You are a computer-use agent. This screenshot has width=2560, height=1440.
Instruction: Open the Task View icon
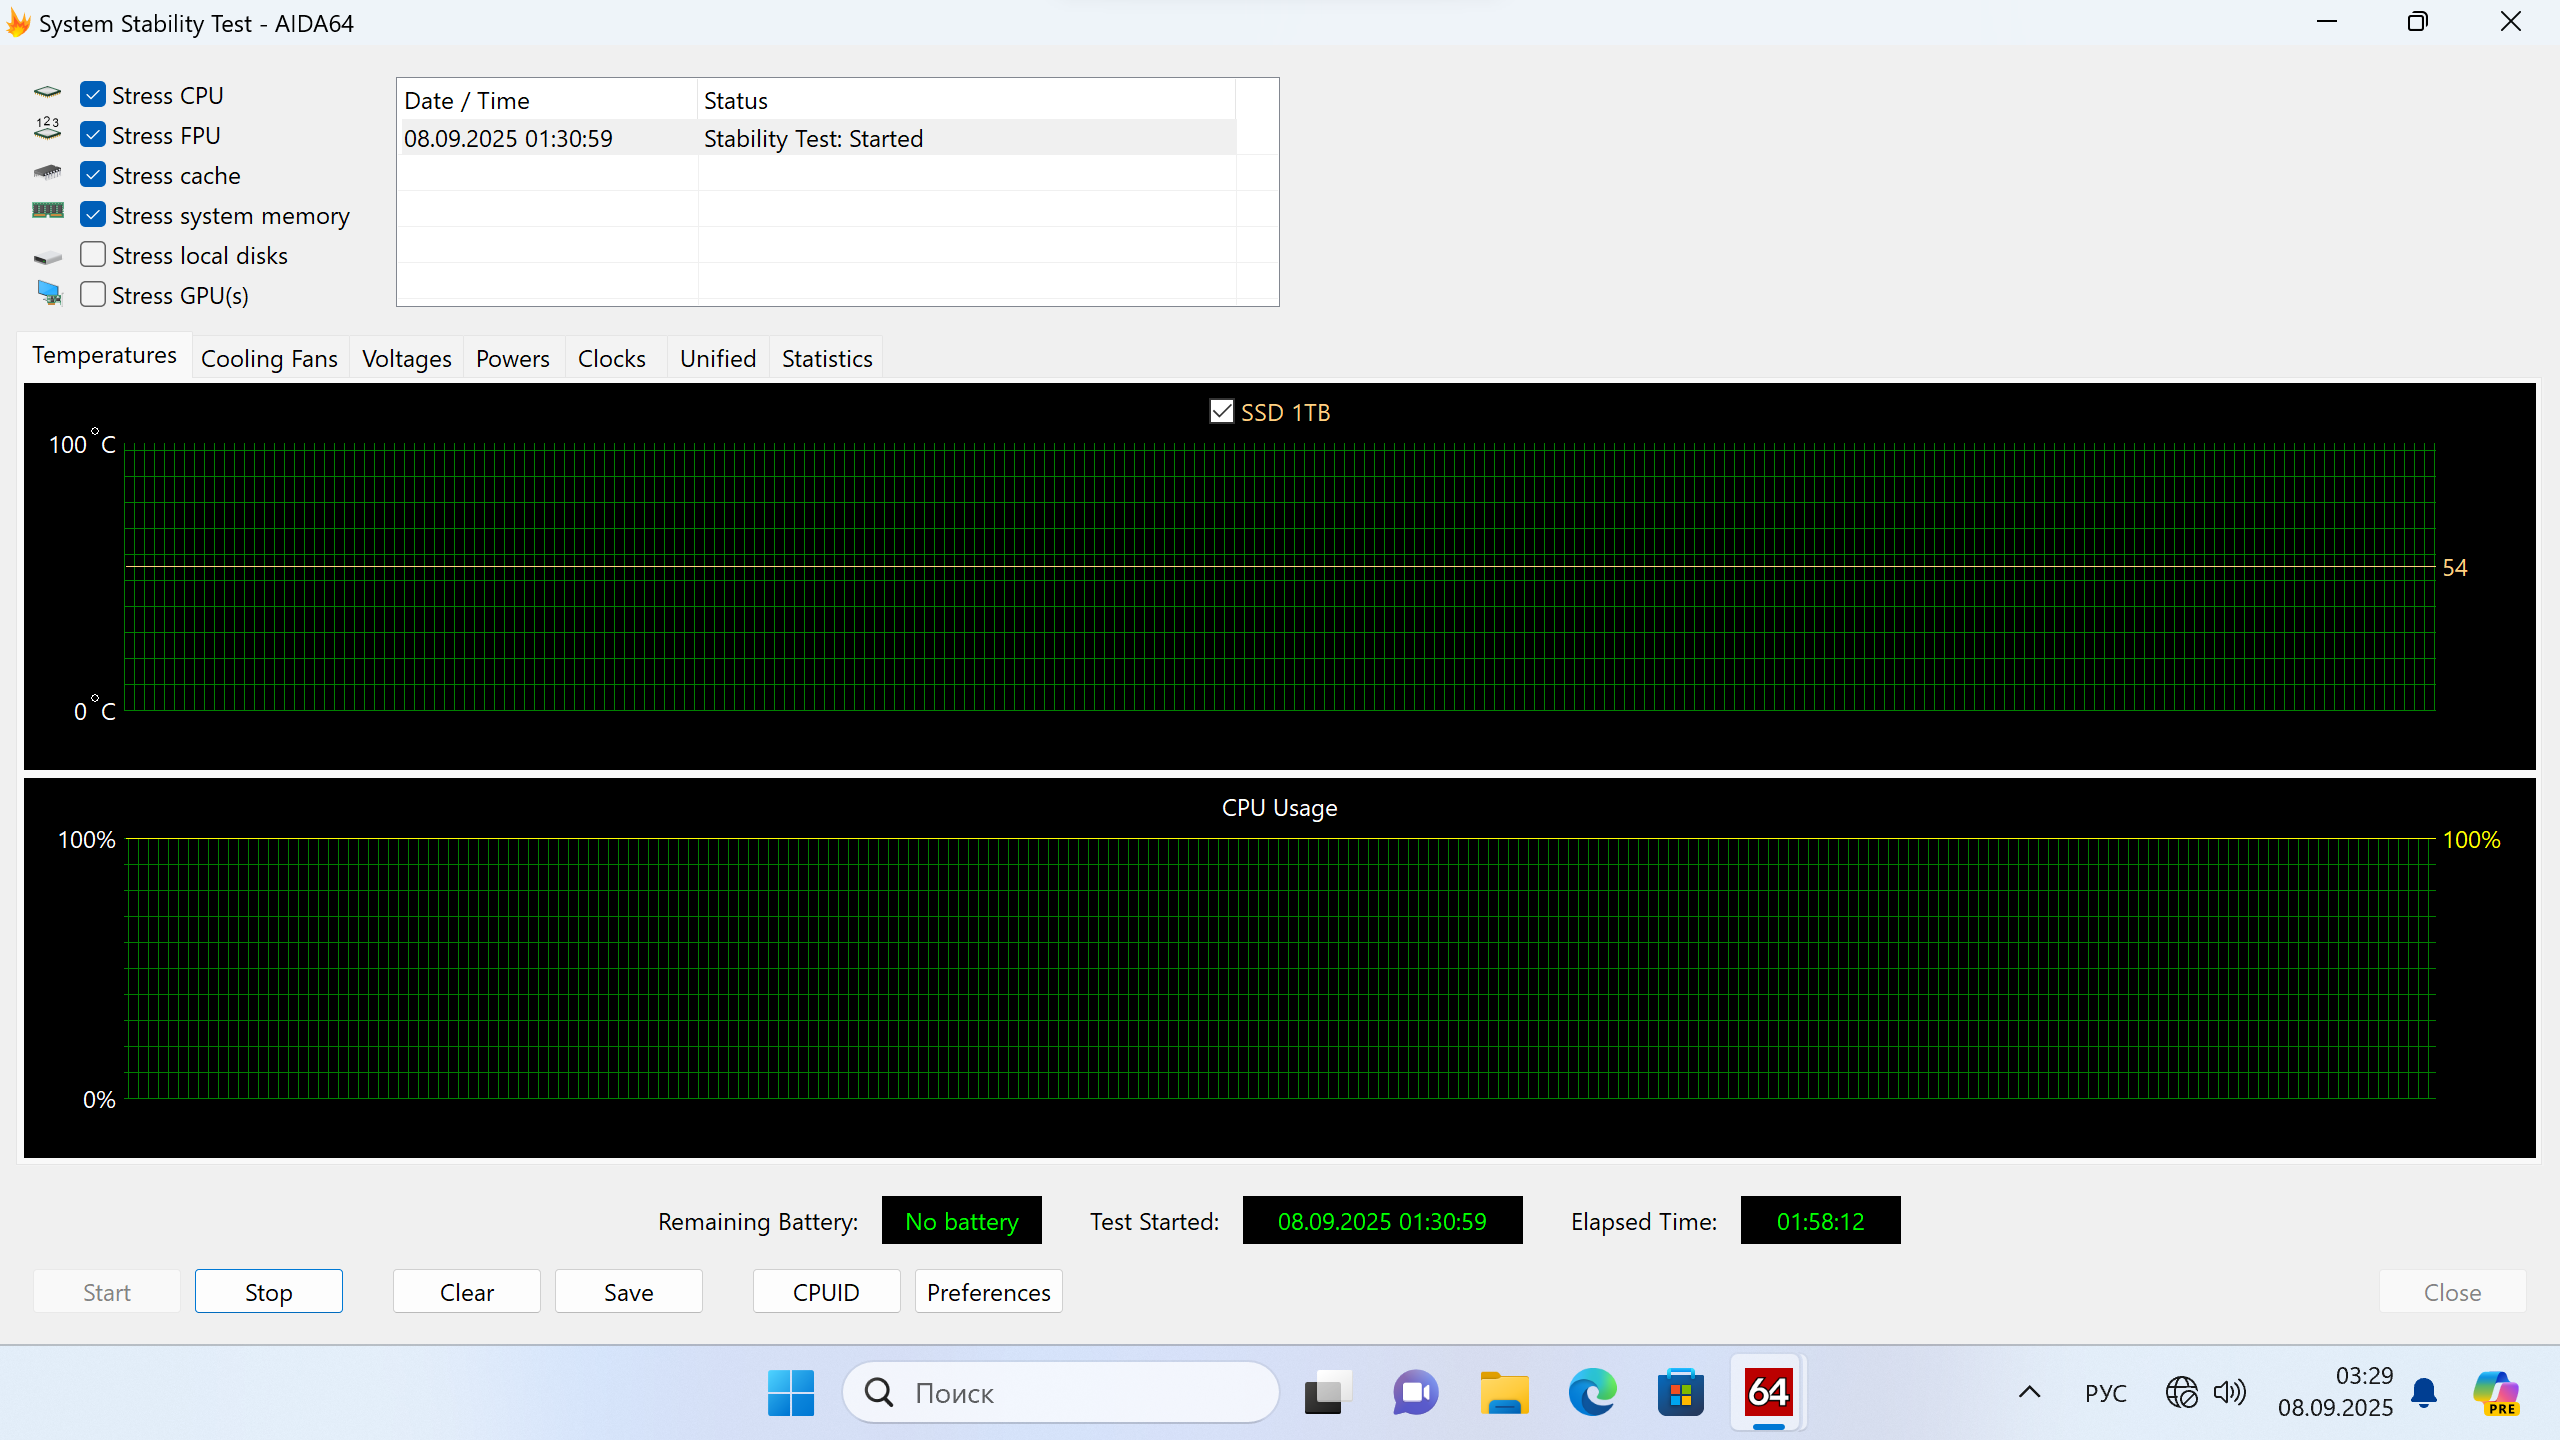tap(1328, 1392)
